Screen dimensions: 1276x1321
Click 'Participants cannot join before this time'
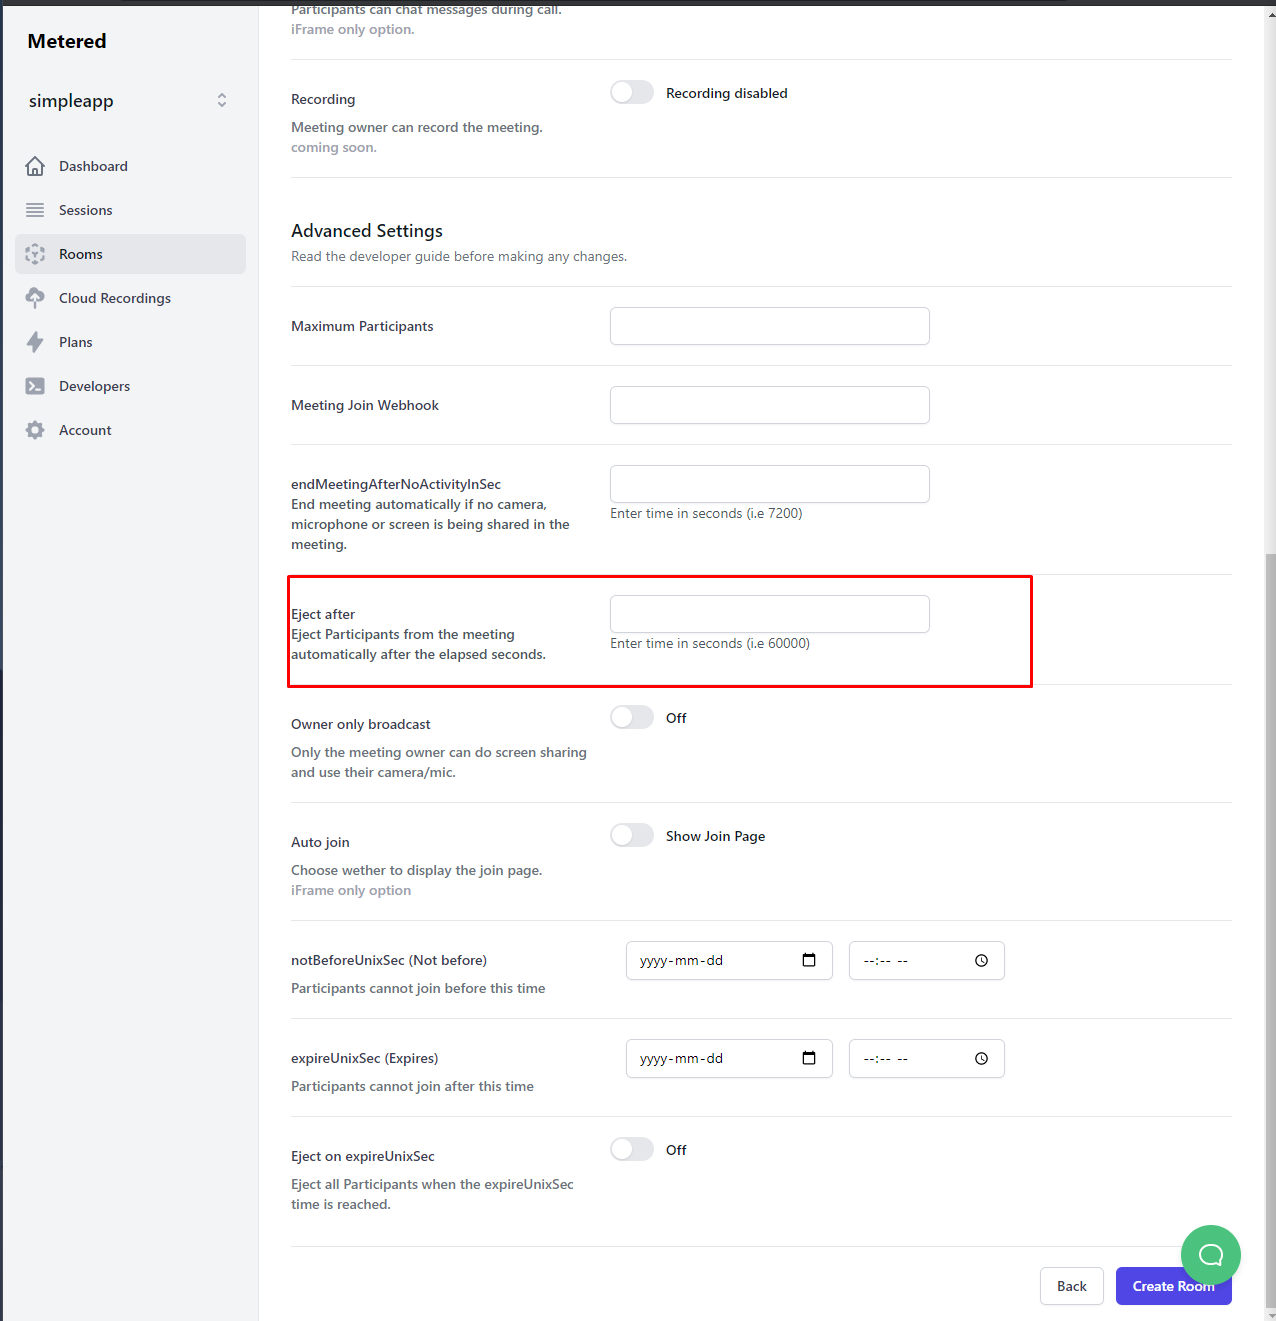418,988
